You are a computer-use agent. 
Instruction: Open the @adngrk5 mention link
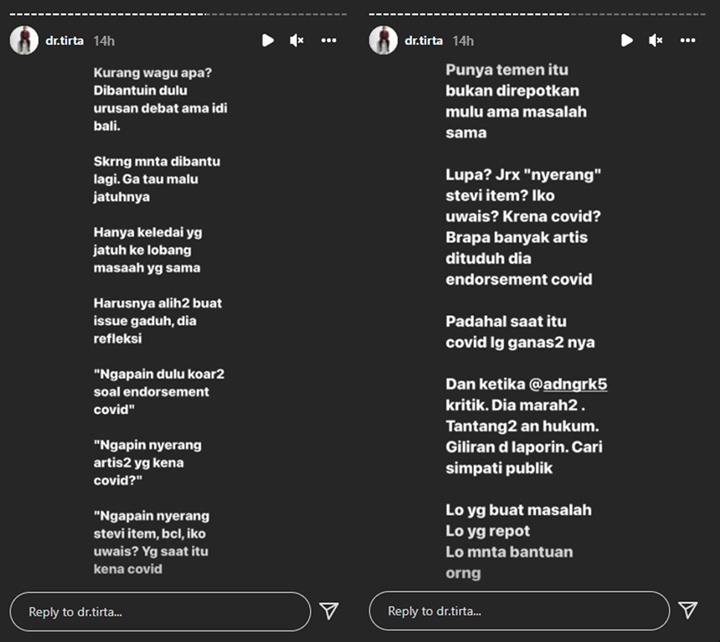[568, 384]
